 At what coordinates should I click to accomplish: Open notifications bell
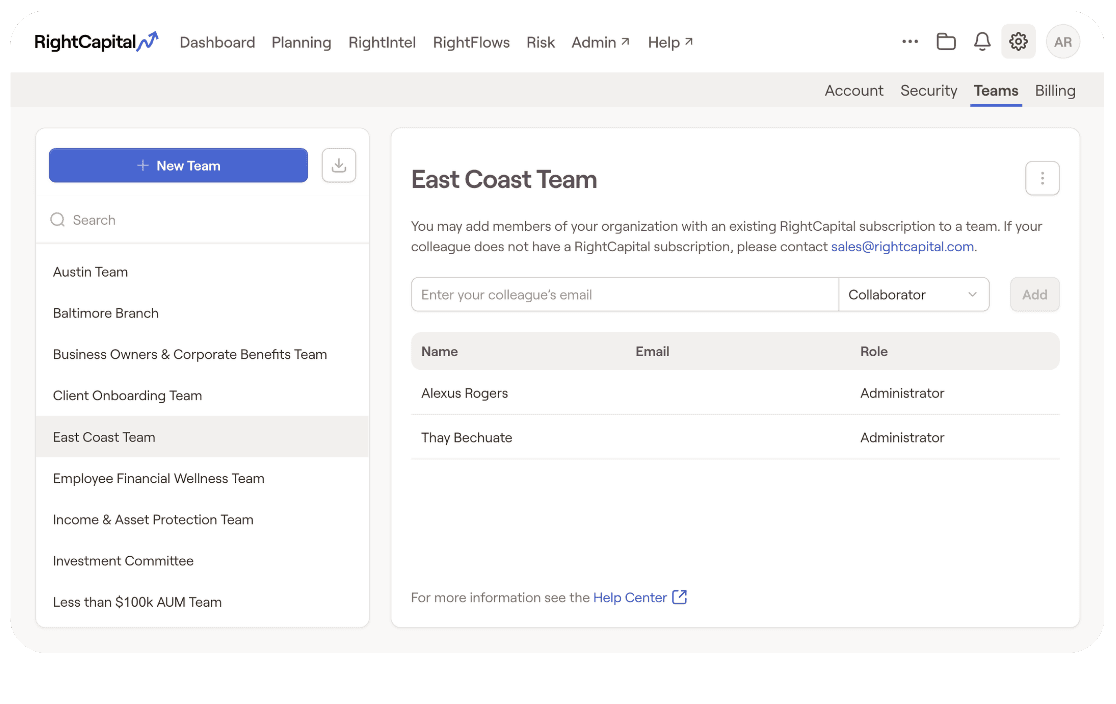pyautogui.click(x=982, y=42)
